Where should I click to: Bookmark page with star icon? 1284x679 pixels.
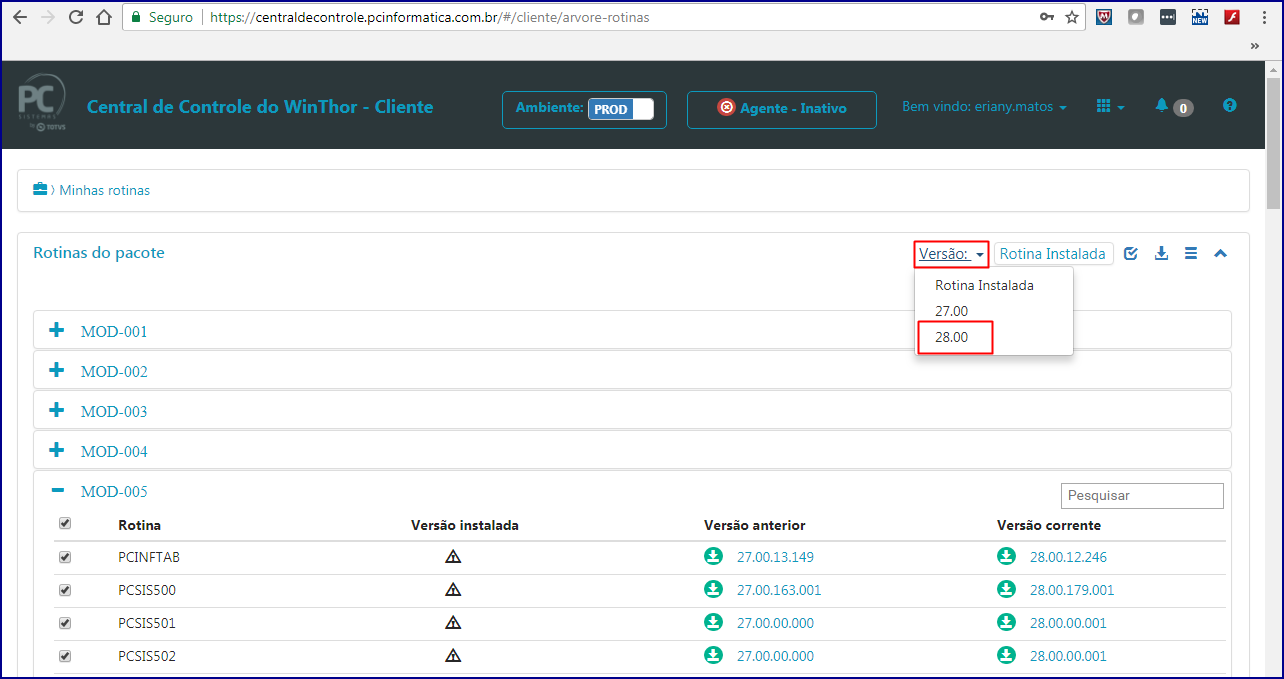(1072, 17)
